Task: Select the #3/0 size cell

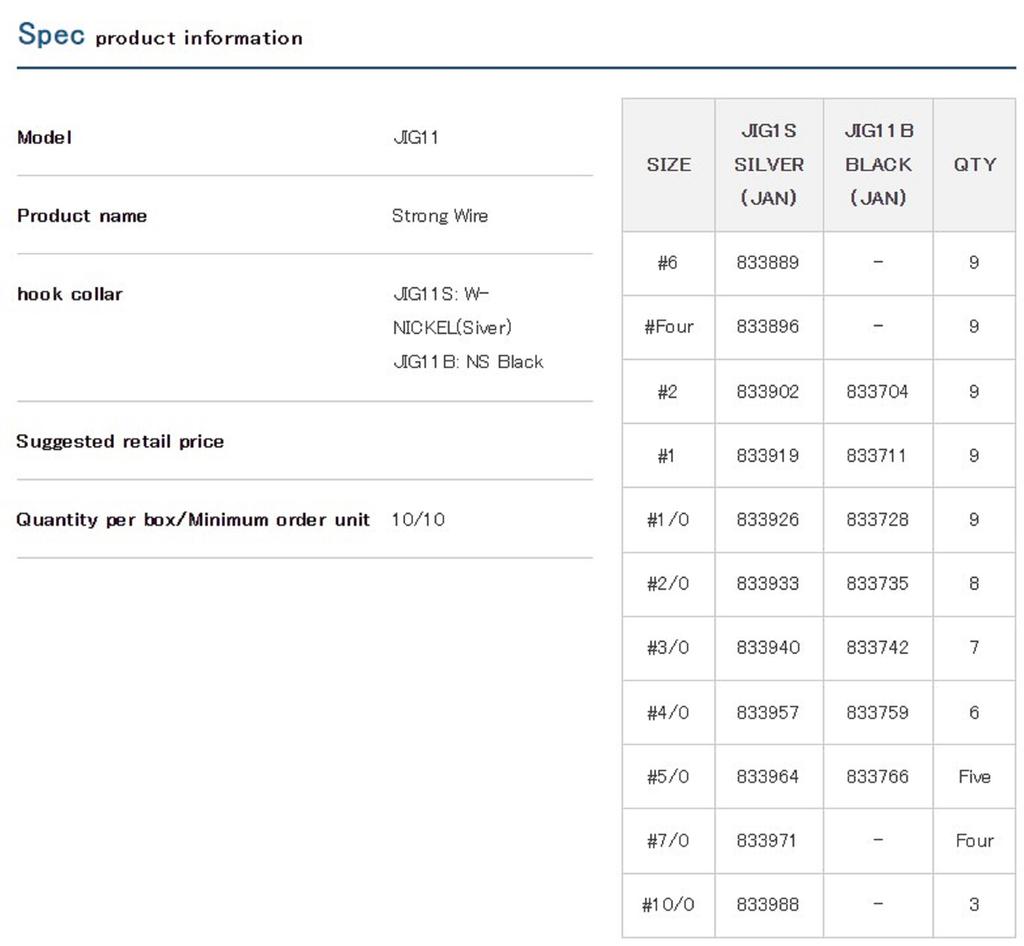Action: [x=668, y=648]
